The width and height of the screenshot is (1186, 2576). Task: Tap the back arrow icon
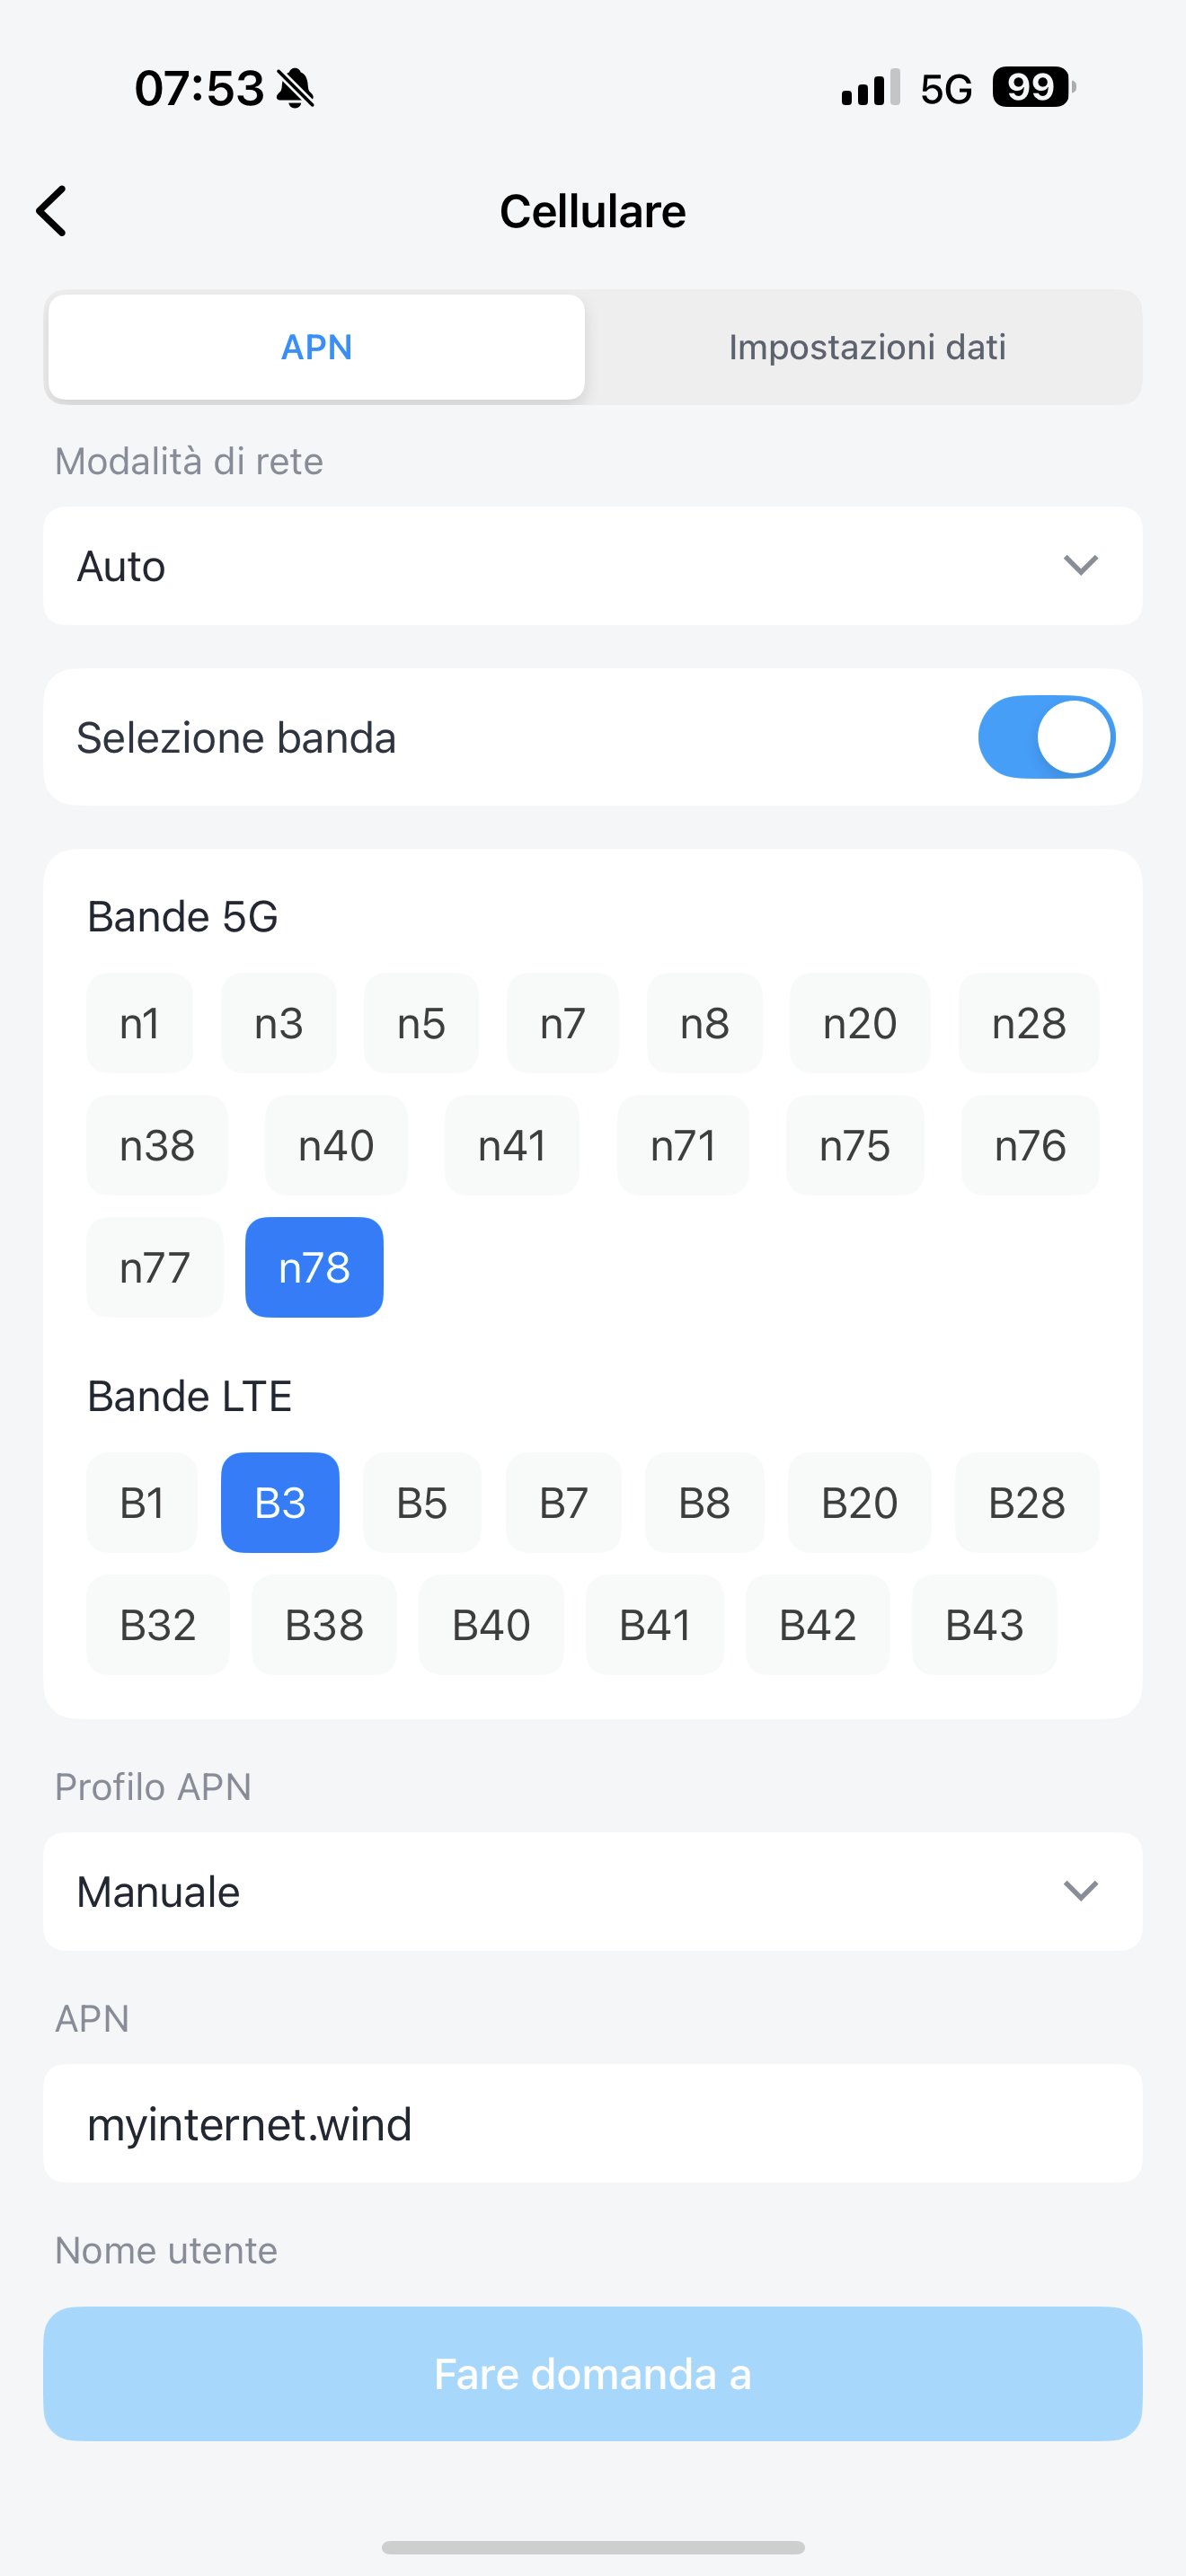coord(52,211)
